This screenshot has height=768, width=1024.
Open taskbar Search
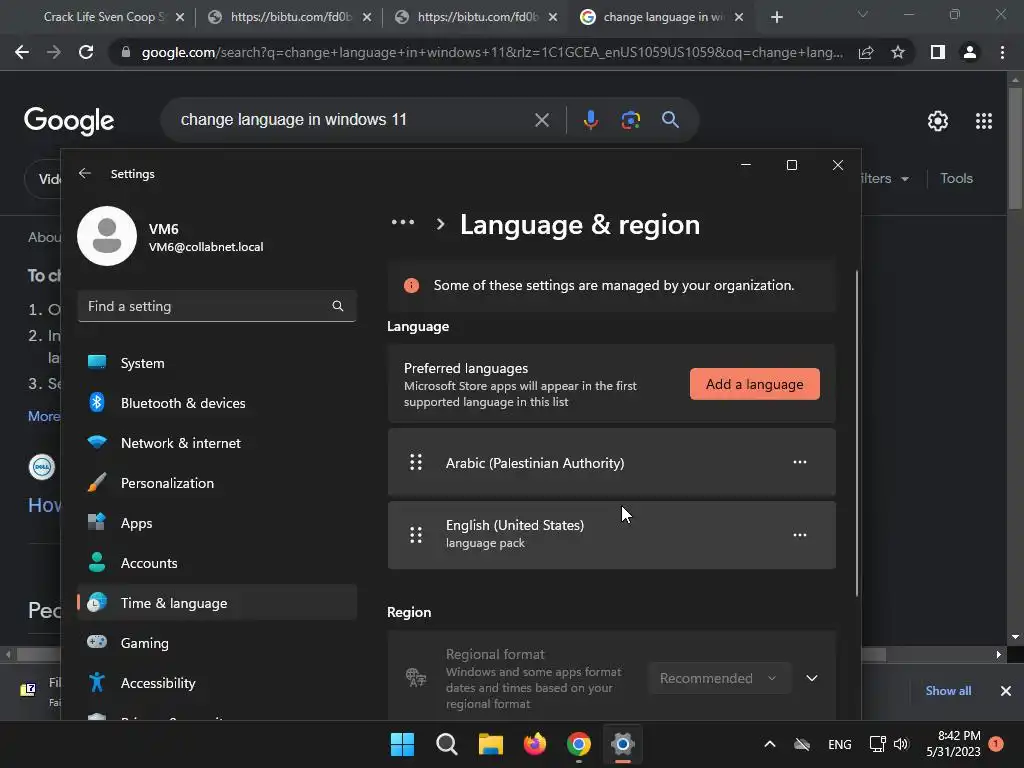click(x=447, y=744)
